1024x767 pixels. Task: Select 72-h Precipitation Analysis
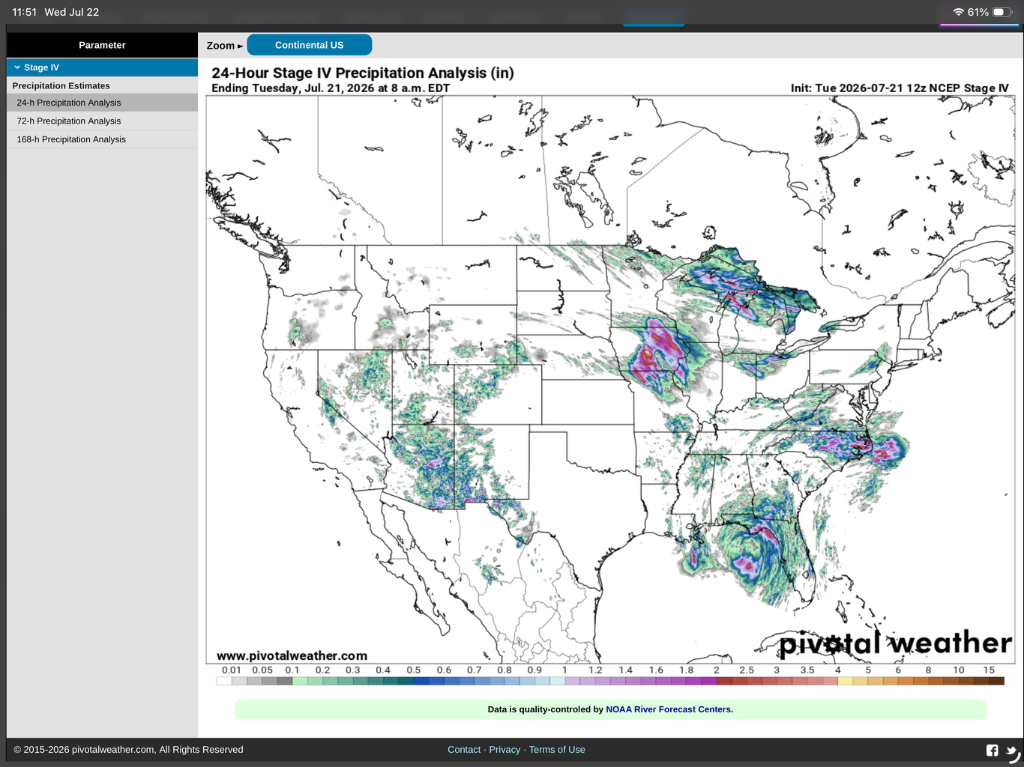tap(102, 121)
